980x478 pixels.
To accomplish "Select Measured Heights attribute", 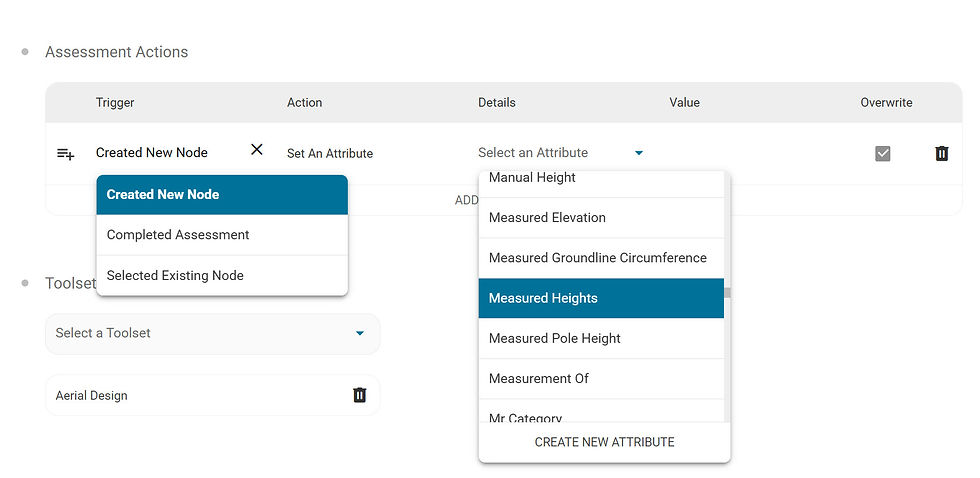I will 601,298.
